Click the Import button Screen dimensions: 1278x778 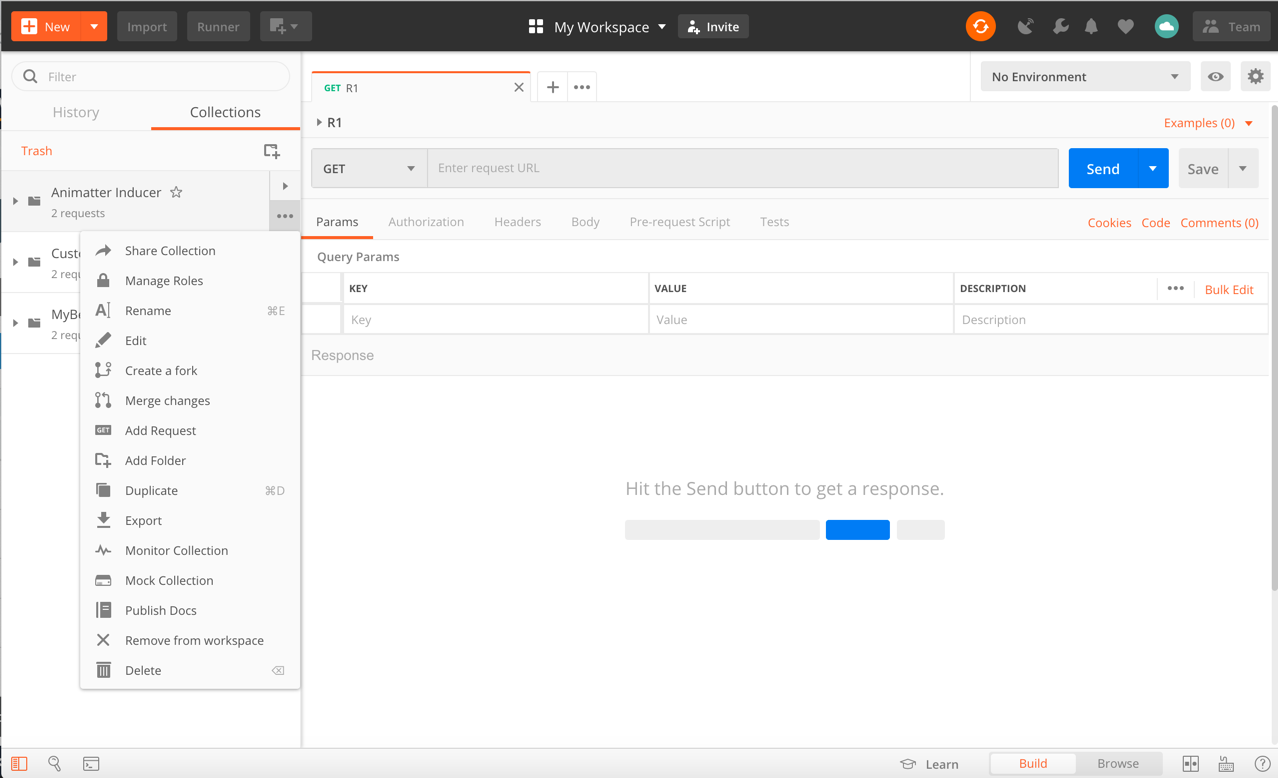[147, 27]
